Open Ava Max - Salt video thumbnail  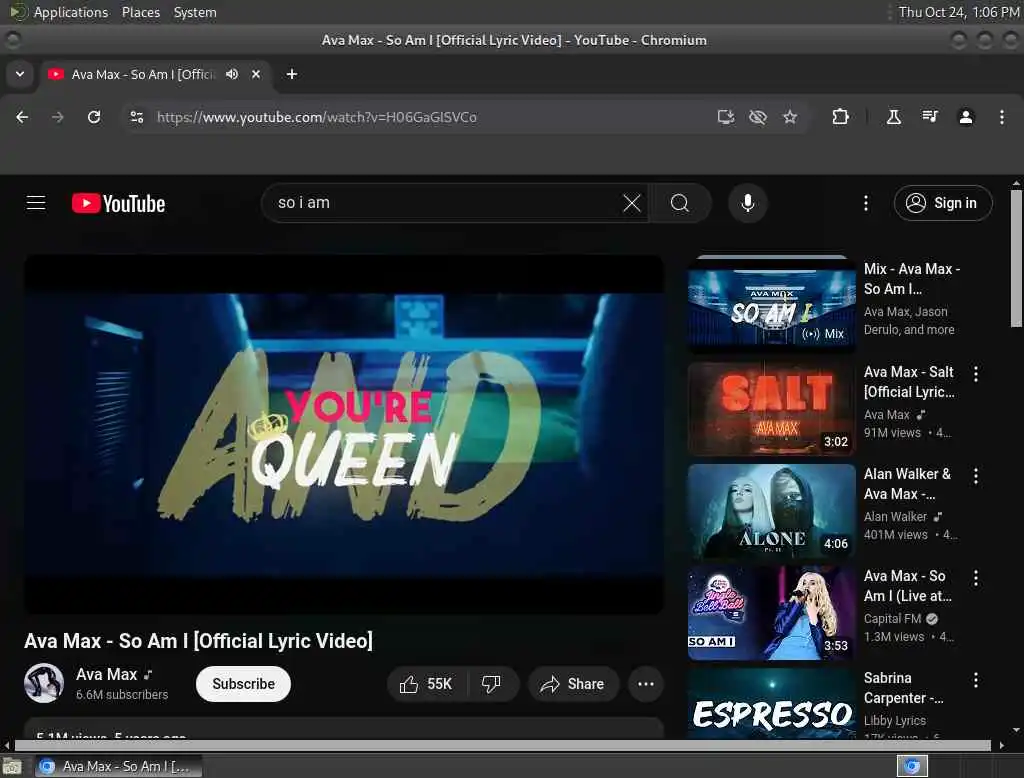pyautogui.click(x=771, y=409)
